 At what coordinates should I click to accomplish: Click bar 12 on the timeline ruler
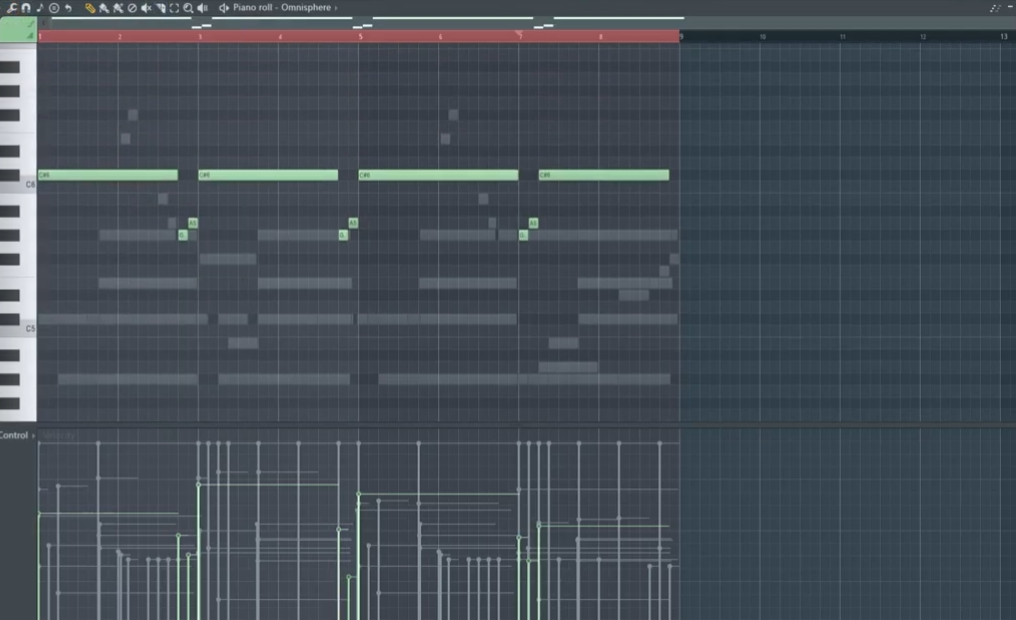pyautogui.click(x=923, y=37)
